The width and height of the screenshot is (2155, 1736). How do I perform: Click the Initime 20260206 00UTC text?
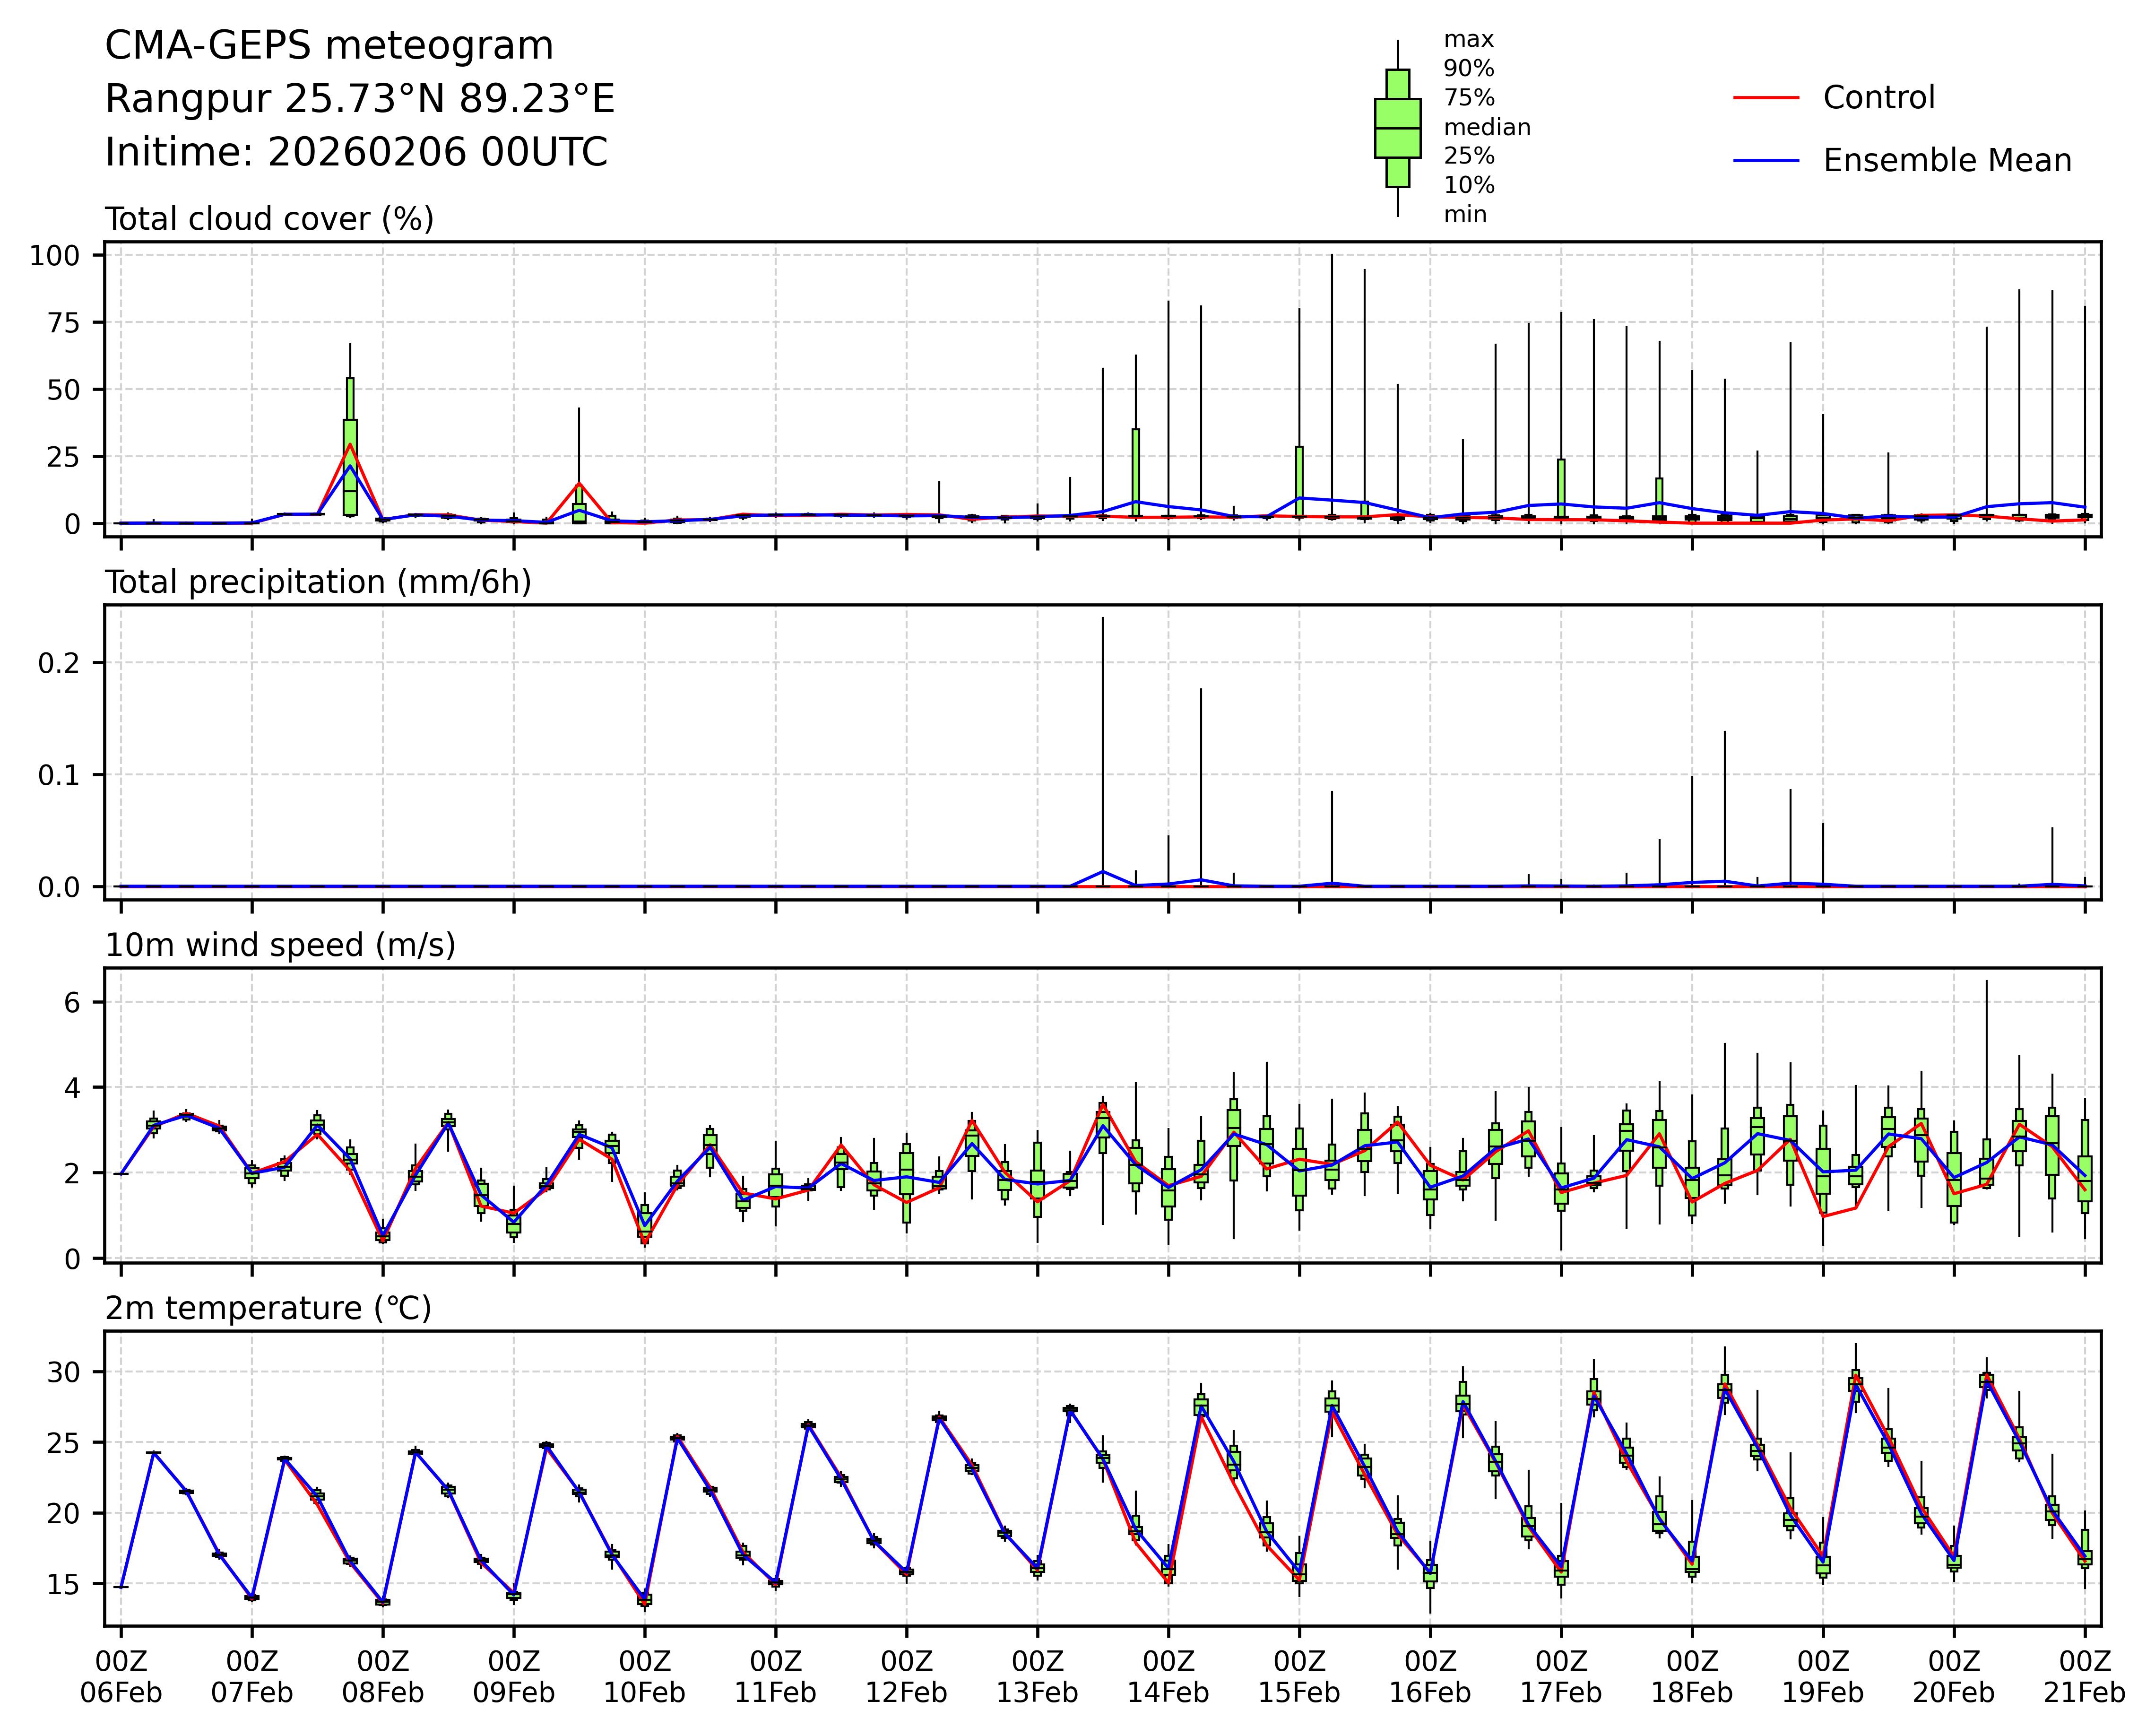click(x=356, y=153)
